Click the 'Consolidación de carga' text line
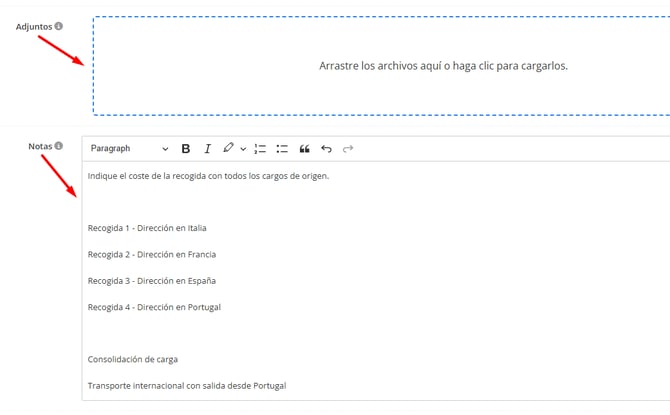670x415 pixels. point(132,359)
